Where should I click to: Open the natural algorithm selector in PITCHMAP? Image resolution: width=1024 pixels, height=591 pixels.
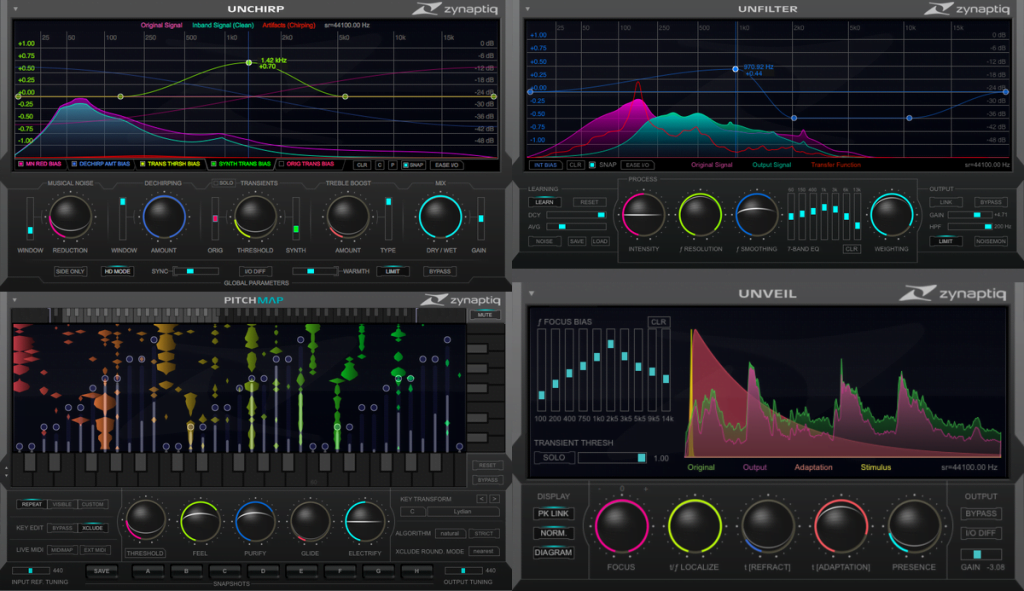point(449,534)
